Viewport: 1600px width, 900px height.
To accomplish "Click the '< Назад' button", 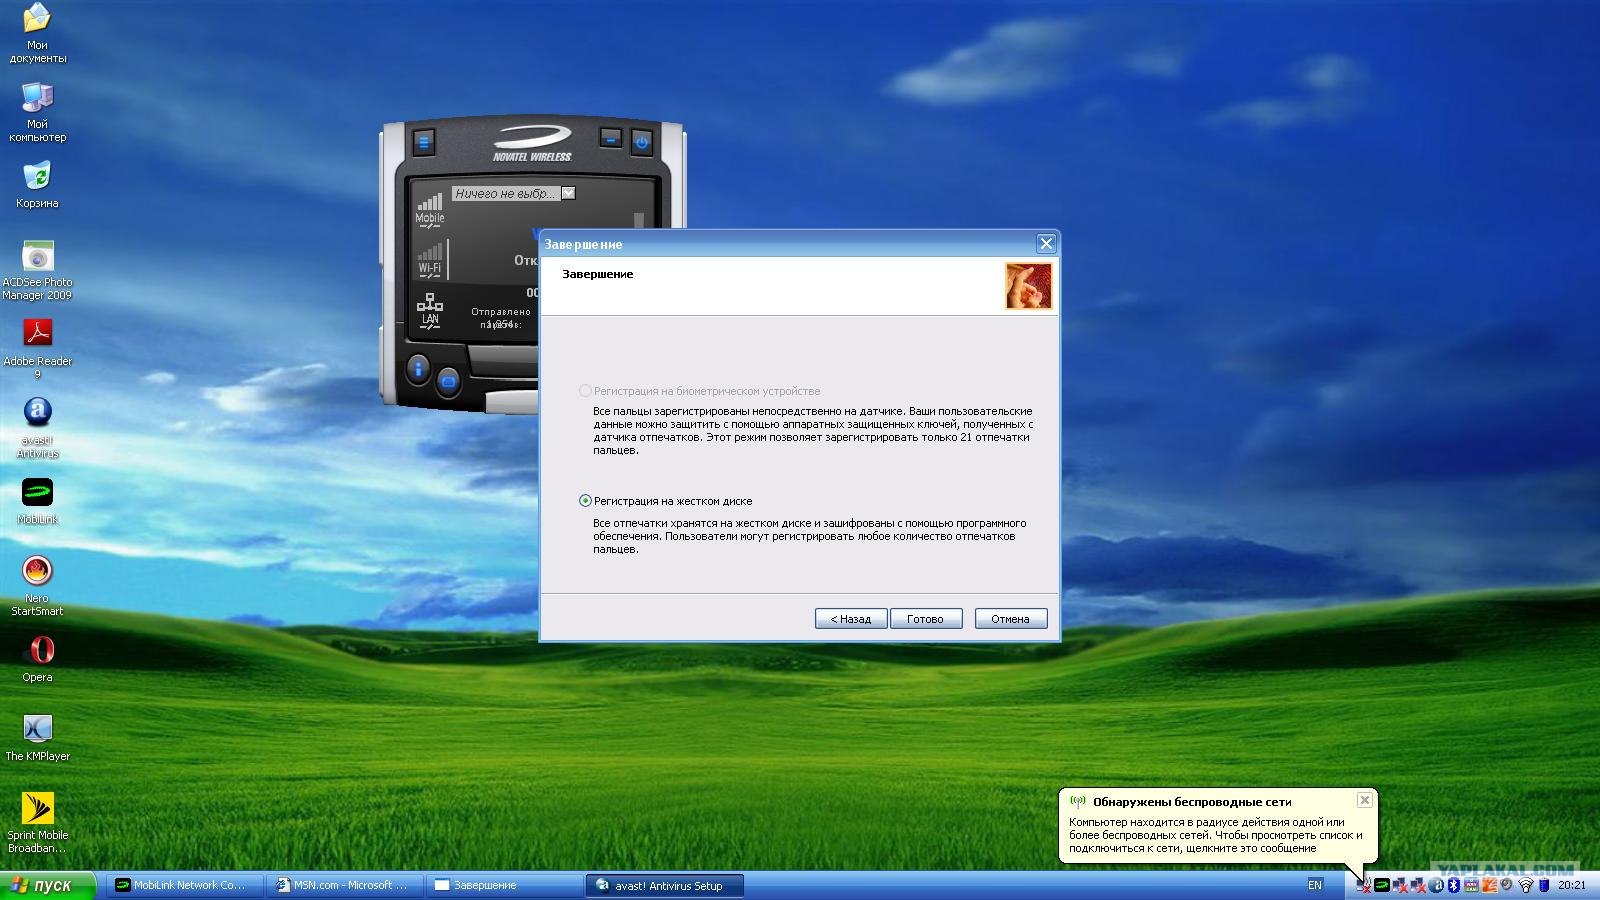I will pyautogui.click(x=850, y=619).
